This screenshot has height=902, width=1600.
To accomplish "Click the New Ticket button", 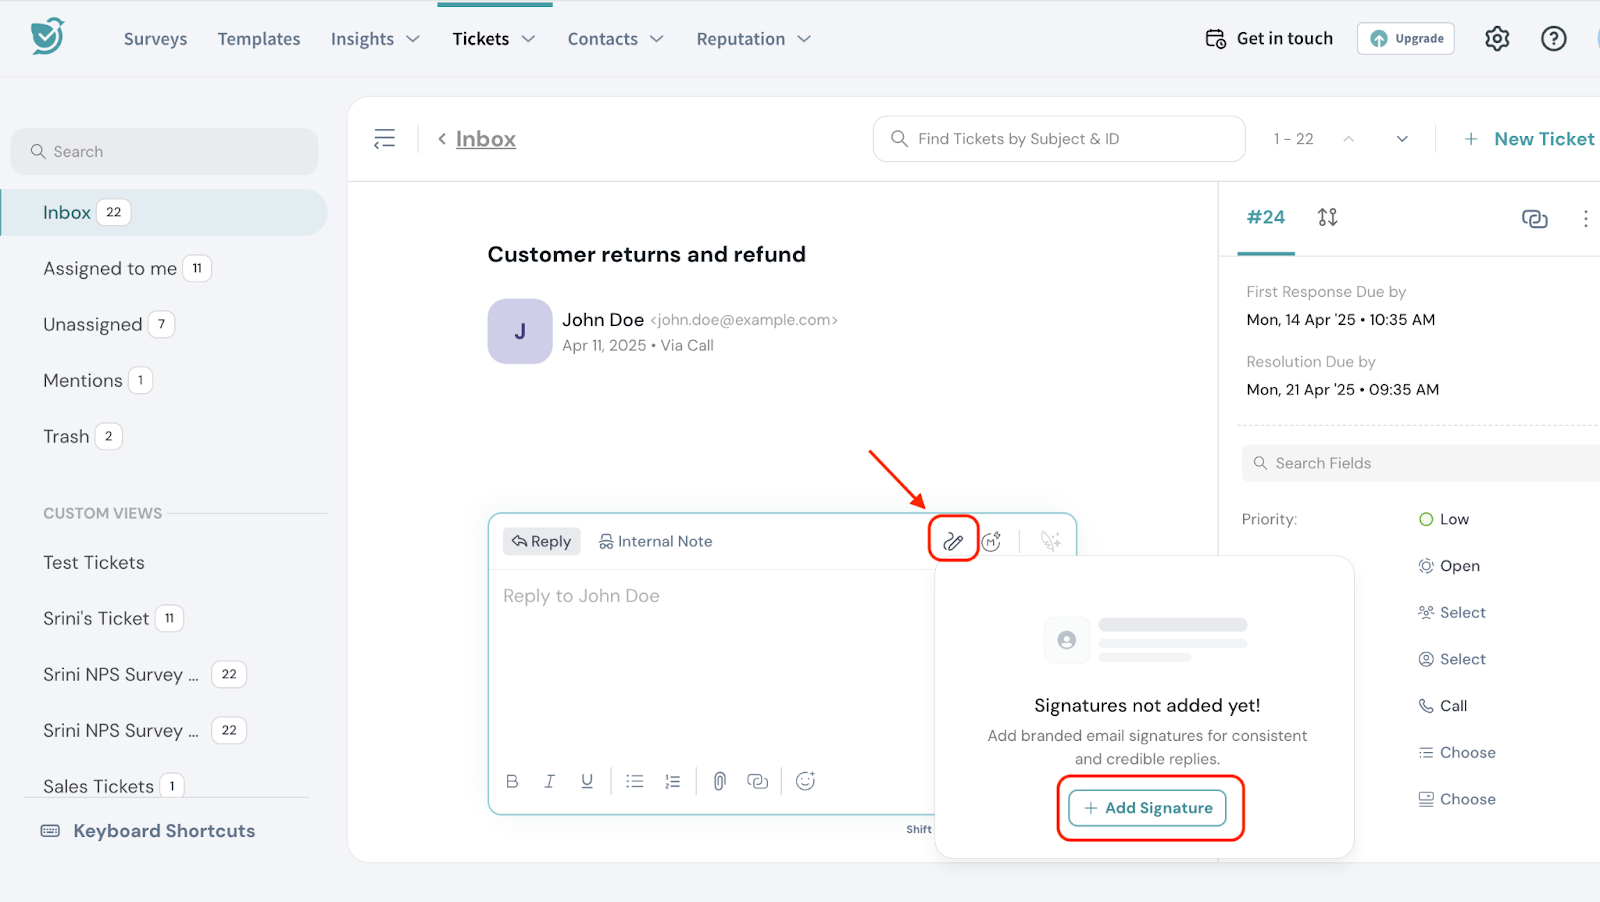I will (x=1529, y=139).
